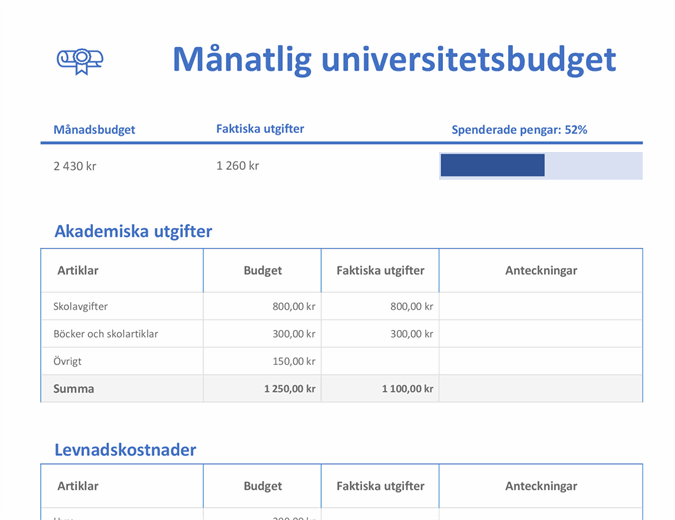Click the empty Anteckningar cell for Skolavgifter

[540, 307]
